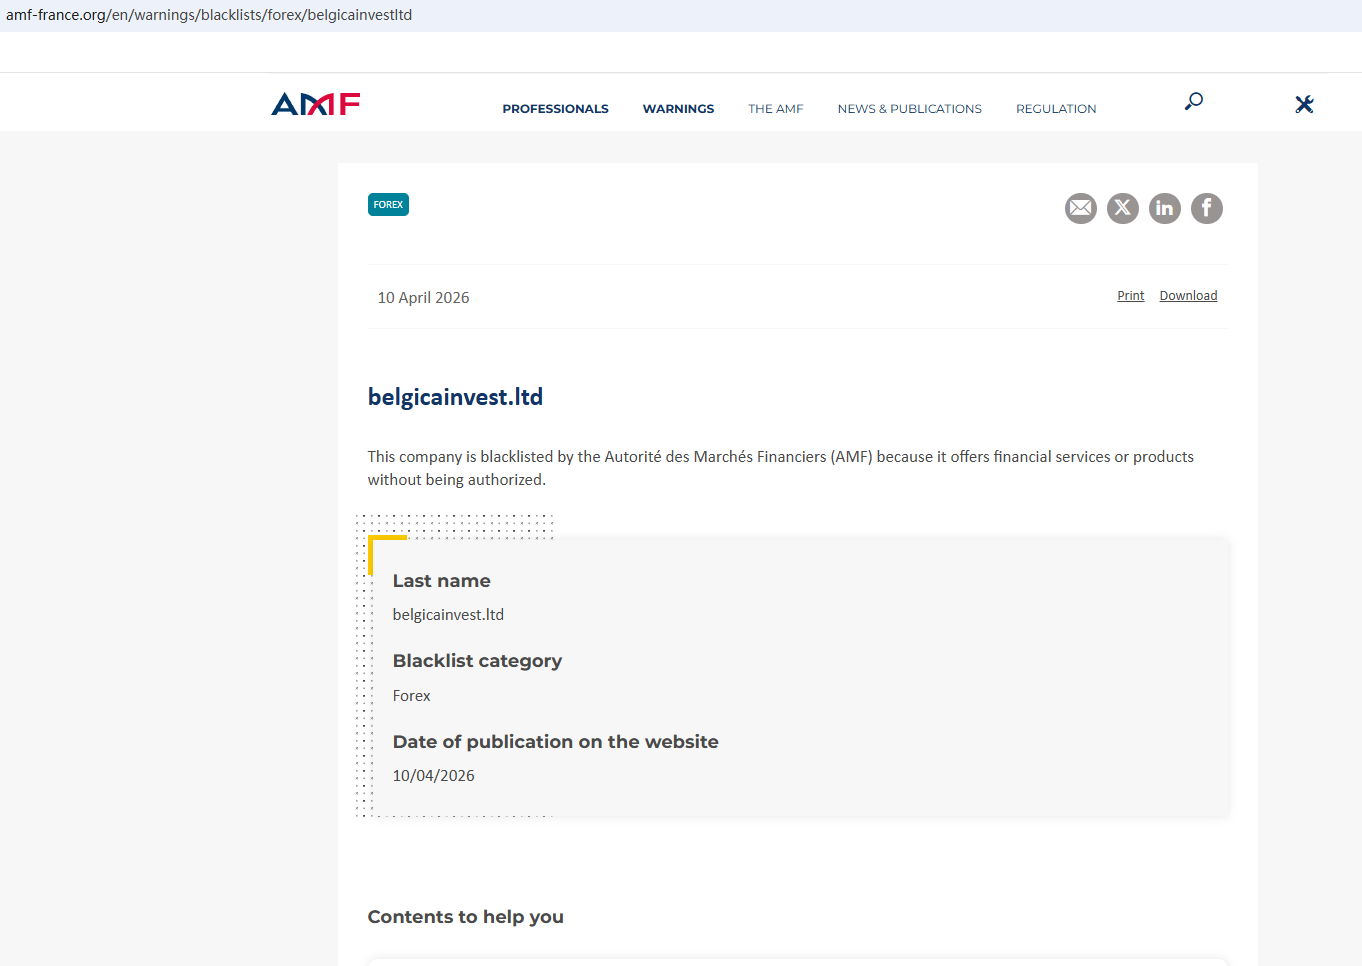Expand the Regulation menu
1362x966 pixels.
[1056, 109]
